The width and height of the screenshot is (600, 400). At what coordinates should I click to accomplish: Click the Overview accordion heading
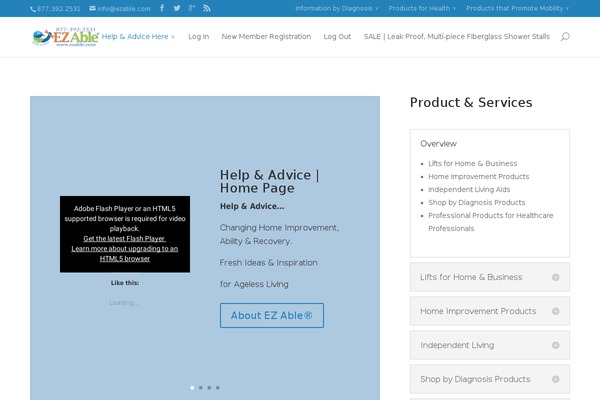coord(439,144)
